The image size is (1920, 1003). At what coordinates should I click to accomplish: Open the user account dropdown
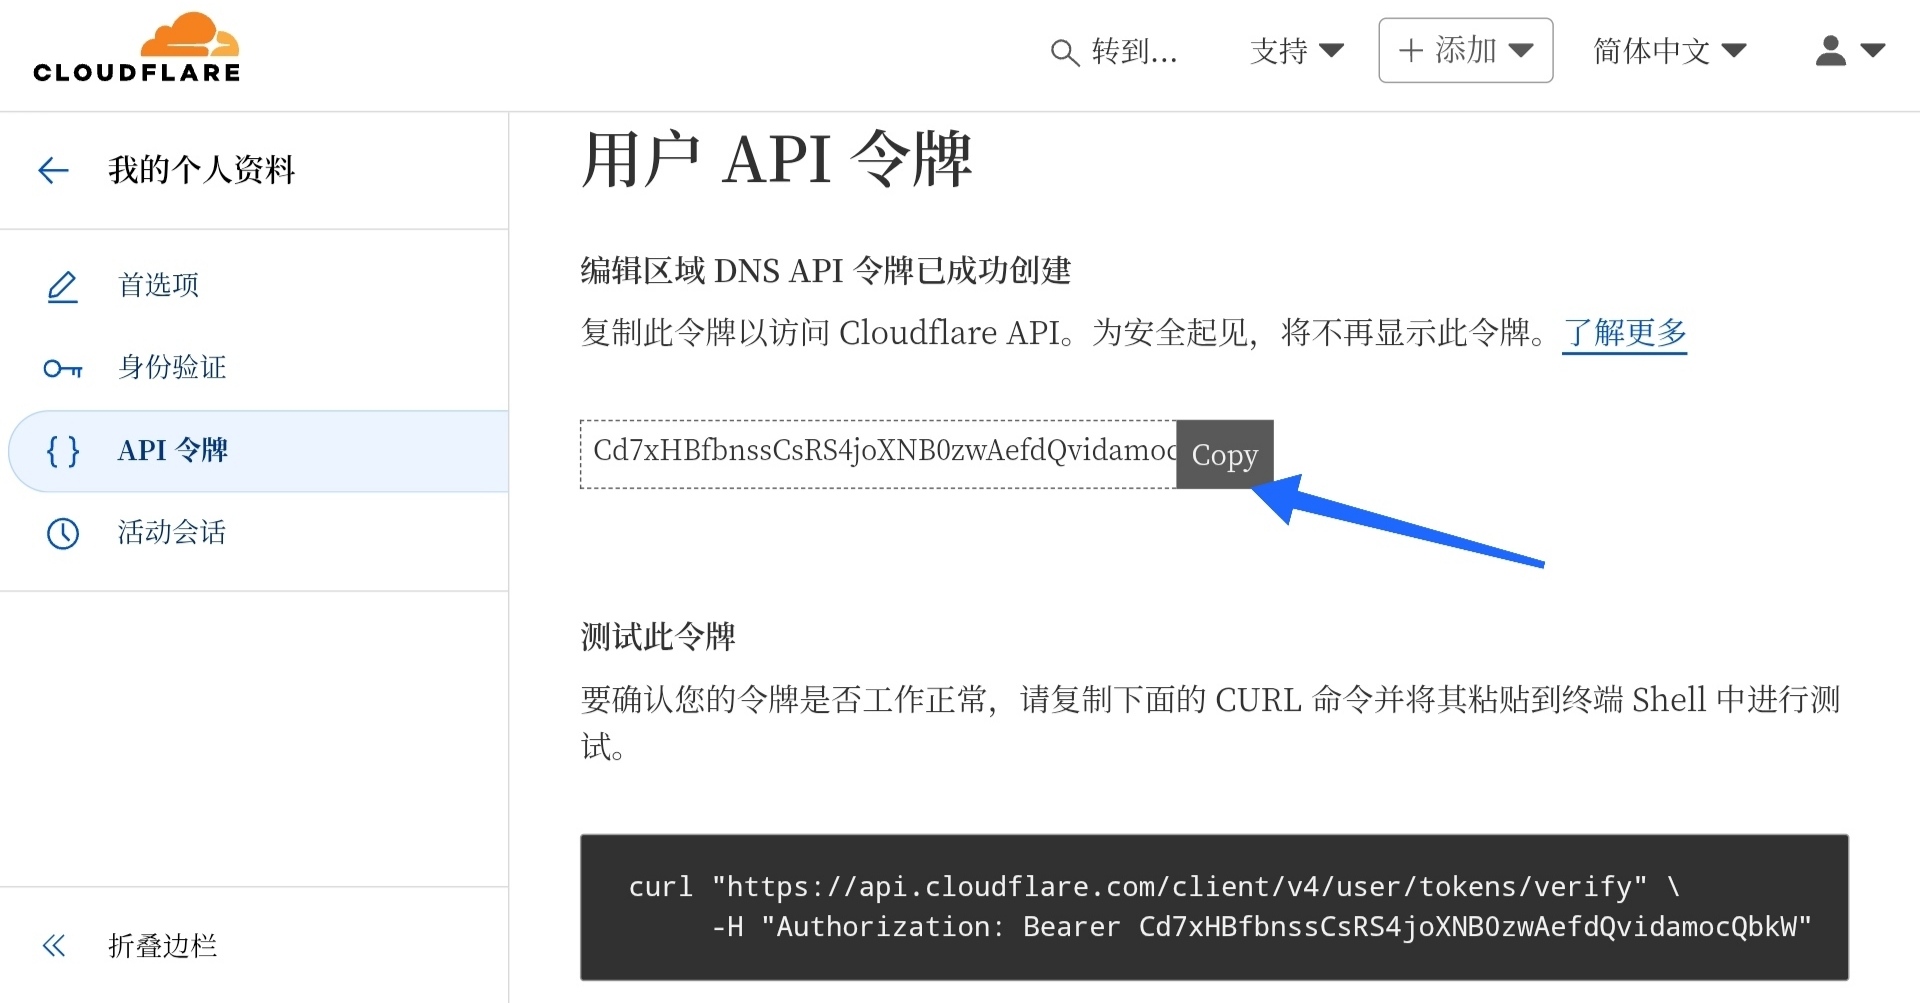click(1849, 50)
